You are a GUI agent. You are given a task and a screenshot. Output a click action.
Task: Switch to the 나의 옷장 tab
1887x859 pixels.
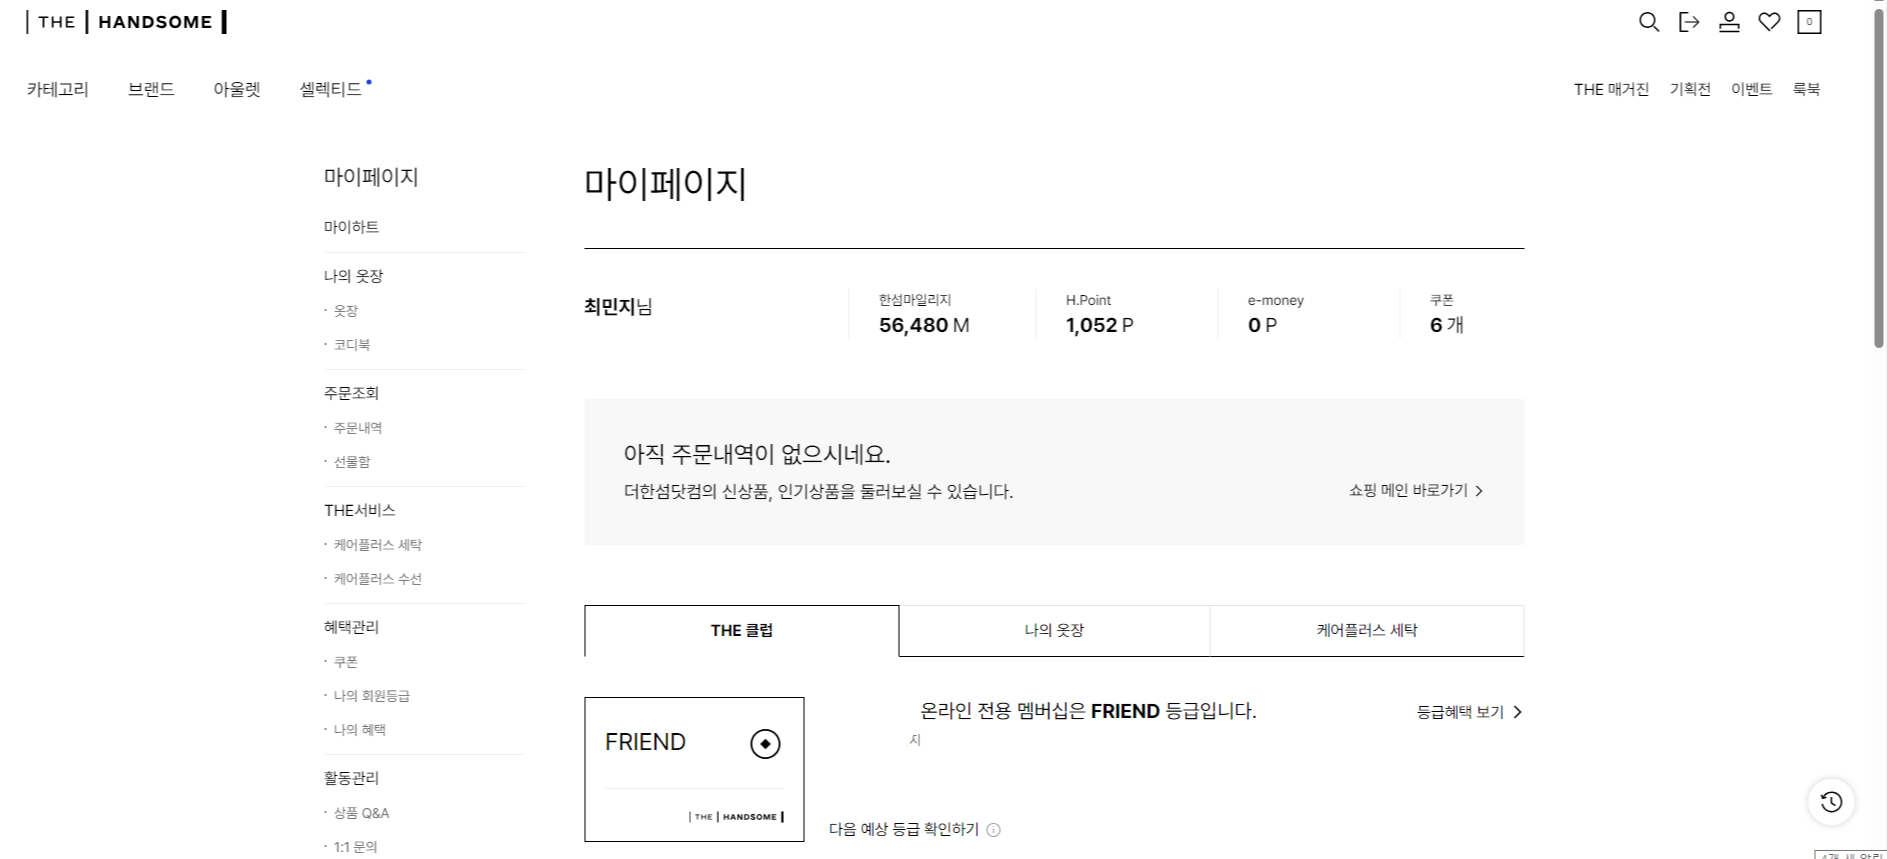tap(1053, 630)
